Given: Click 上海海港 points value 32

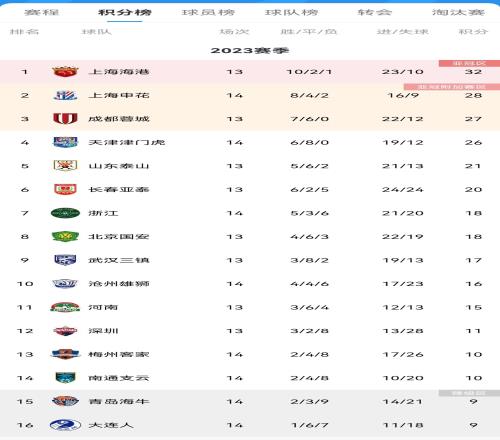Looking at the screenshot, I should [473, 72].
